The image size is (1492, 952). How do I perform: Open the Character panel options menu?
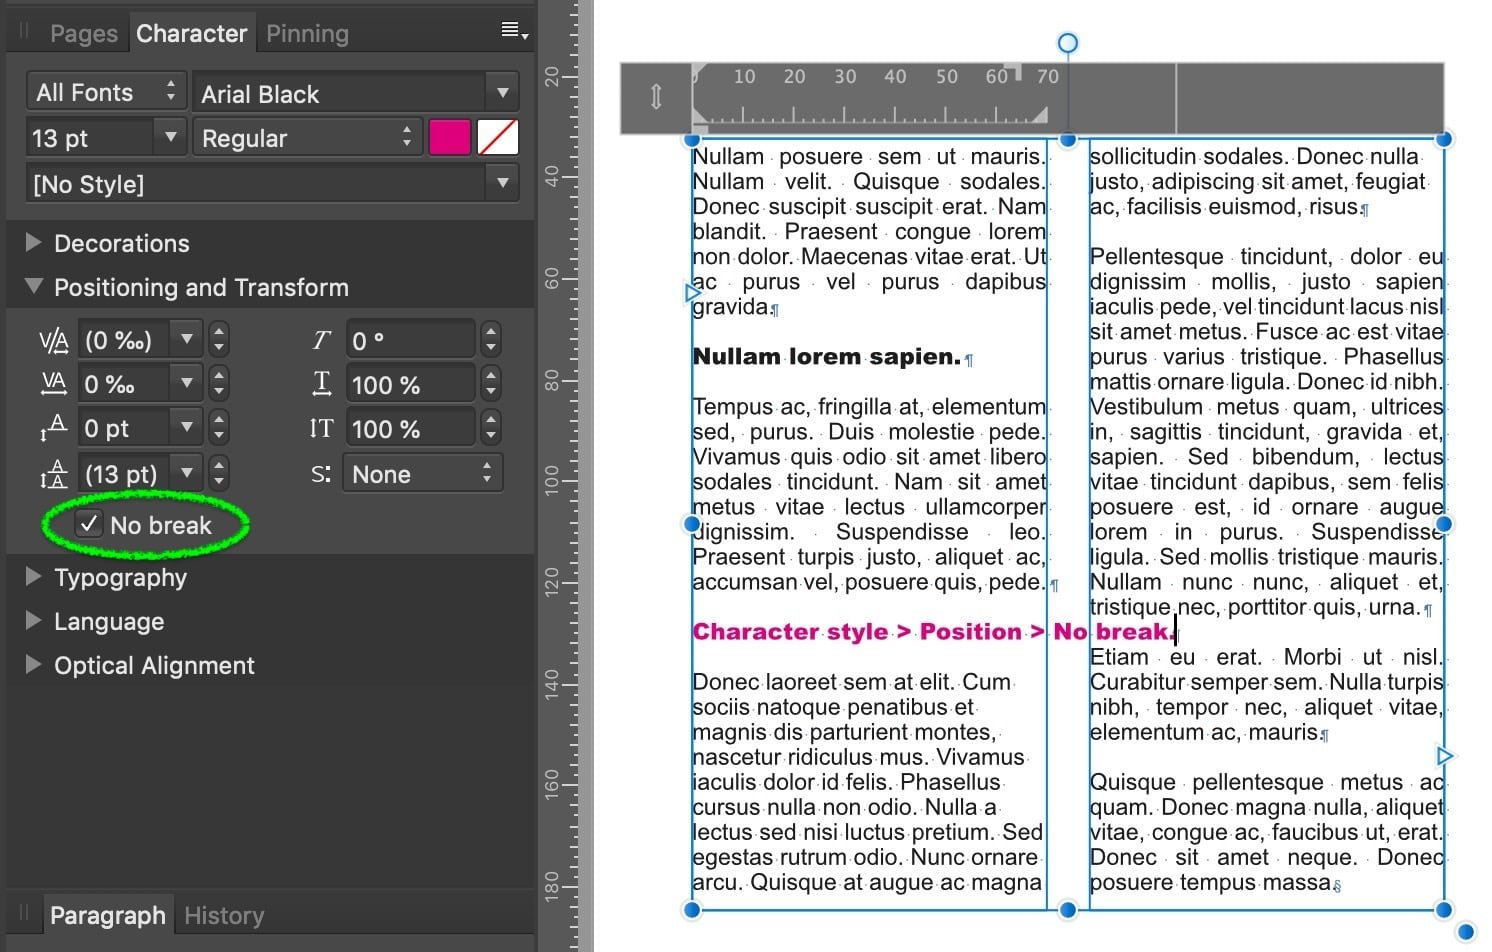pos(511,31)
